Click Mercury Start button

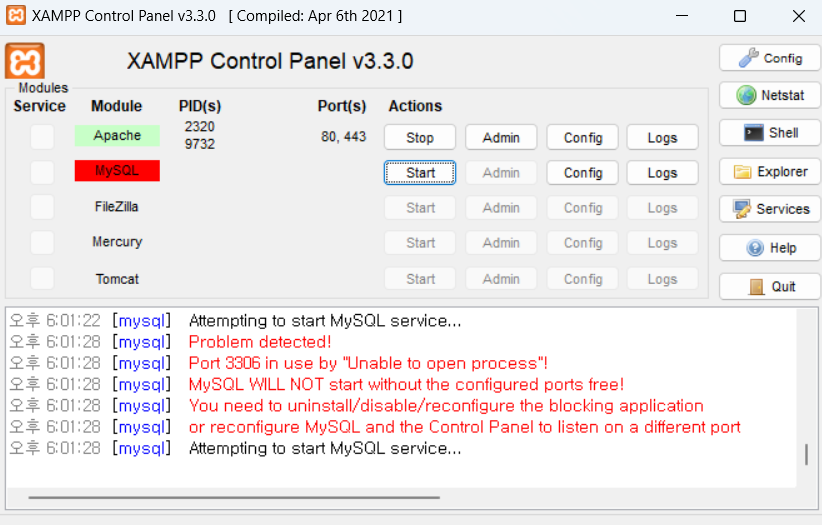[x=420, y=243]
